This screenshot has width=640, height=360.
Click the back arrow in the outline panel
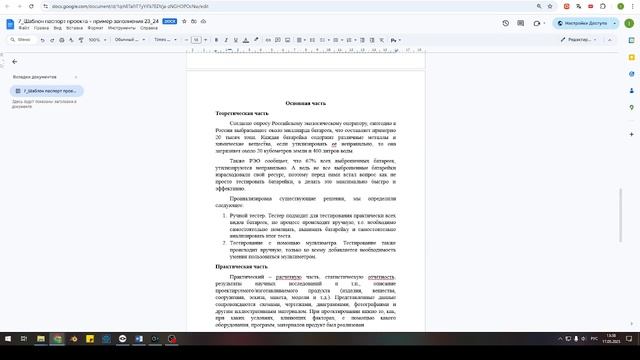click(15, 62)
